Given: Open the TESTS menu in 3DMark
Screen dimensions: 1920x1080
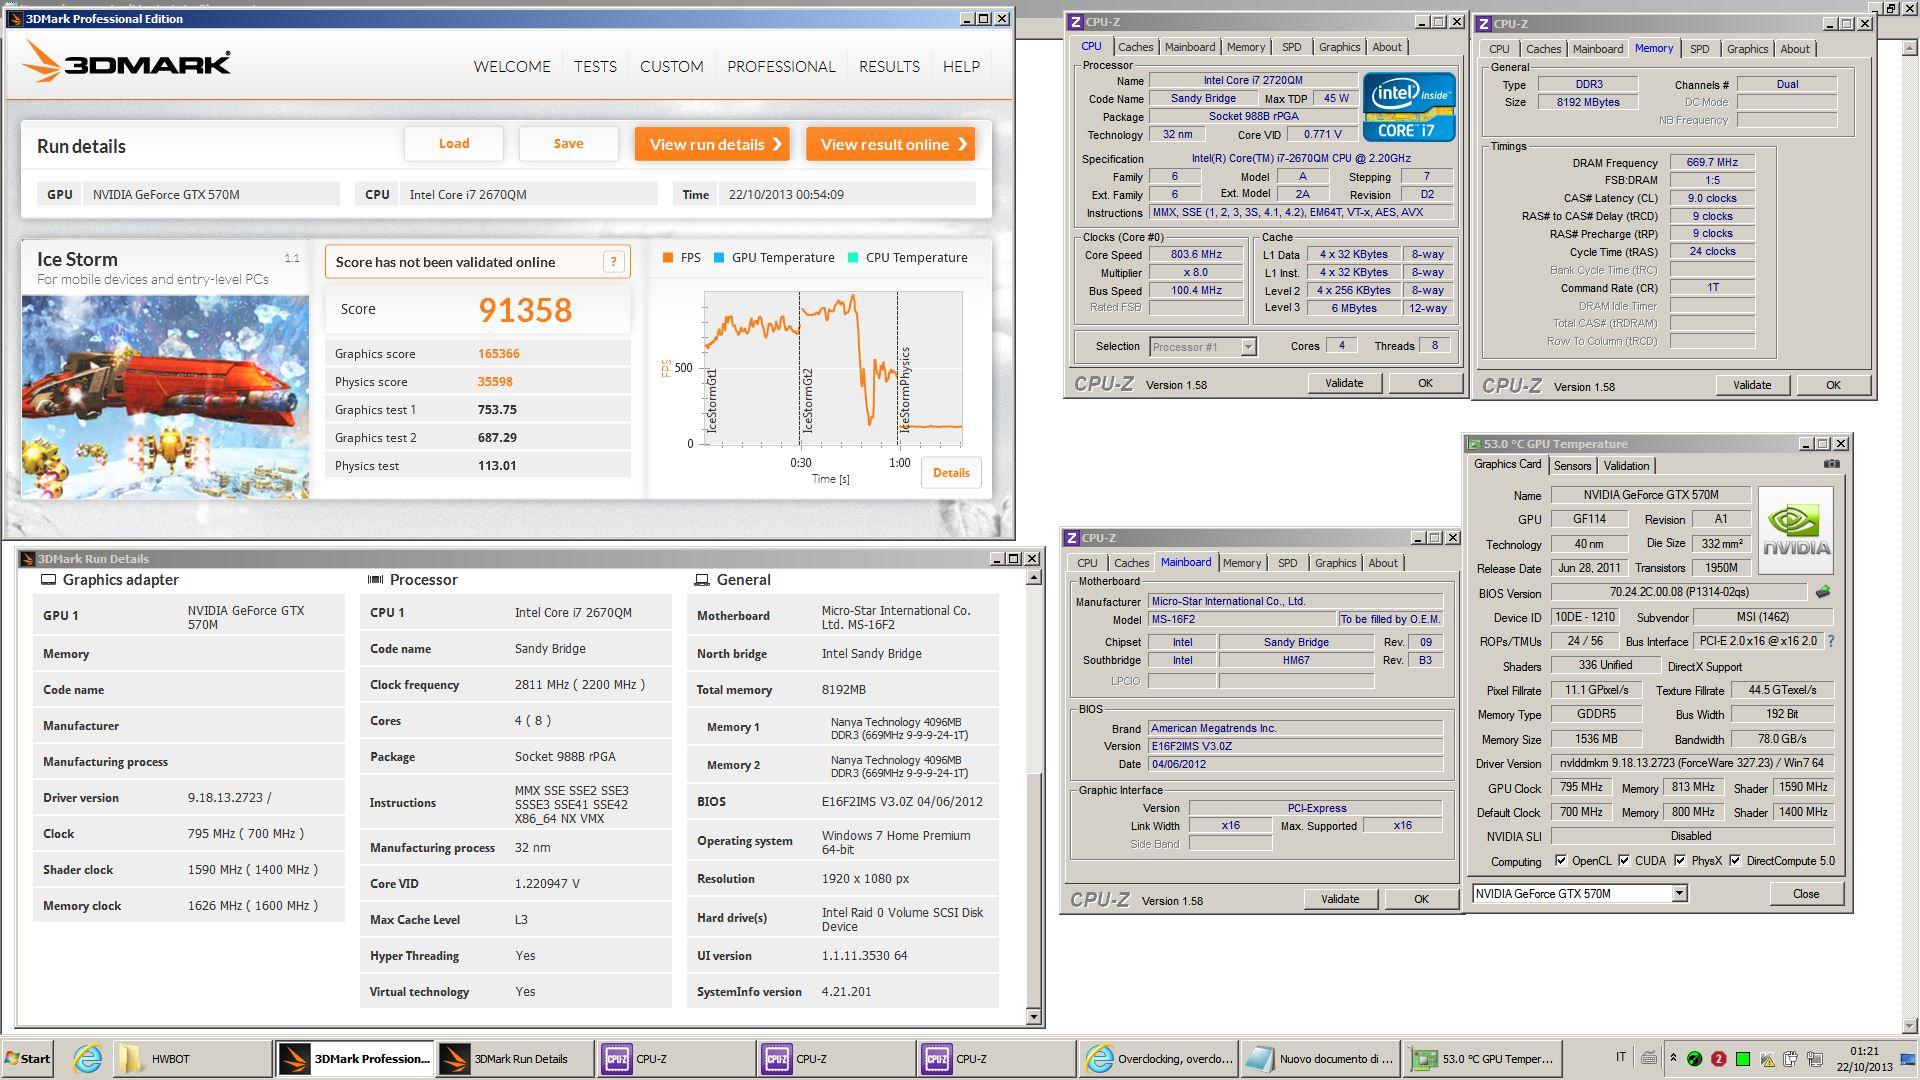Looking at the screenshot, I should (595, 66).
